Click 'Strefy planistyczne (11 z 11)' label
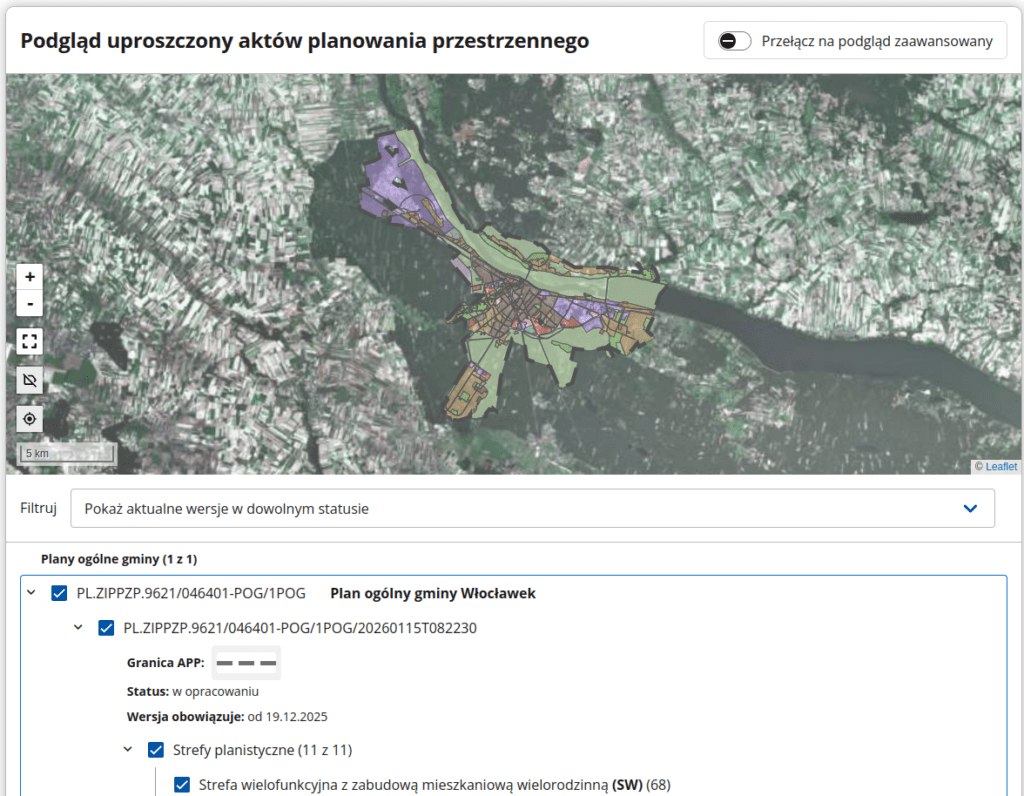This screenshot has width=1024, height=796. pos(262,750)
